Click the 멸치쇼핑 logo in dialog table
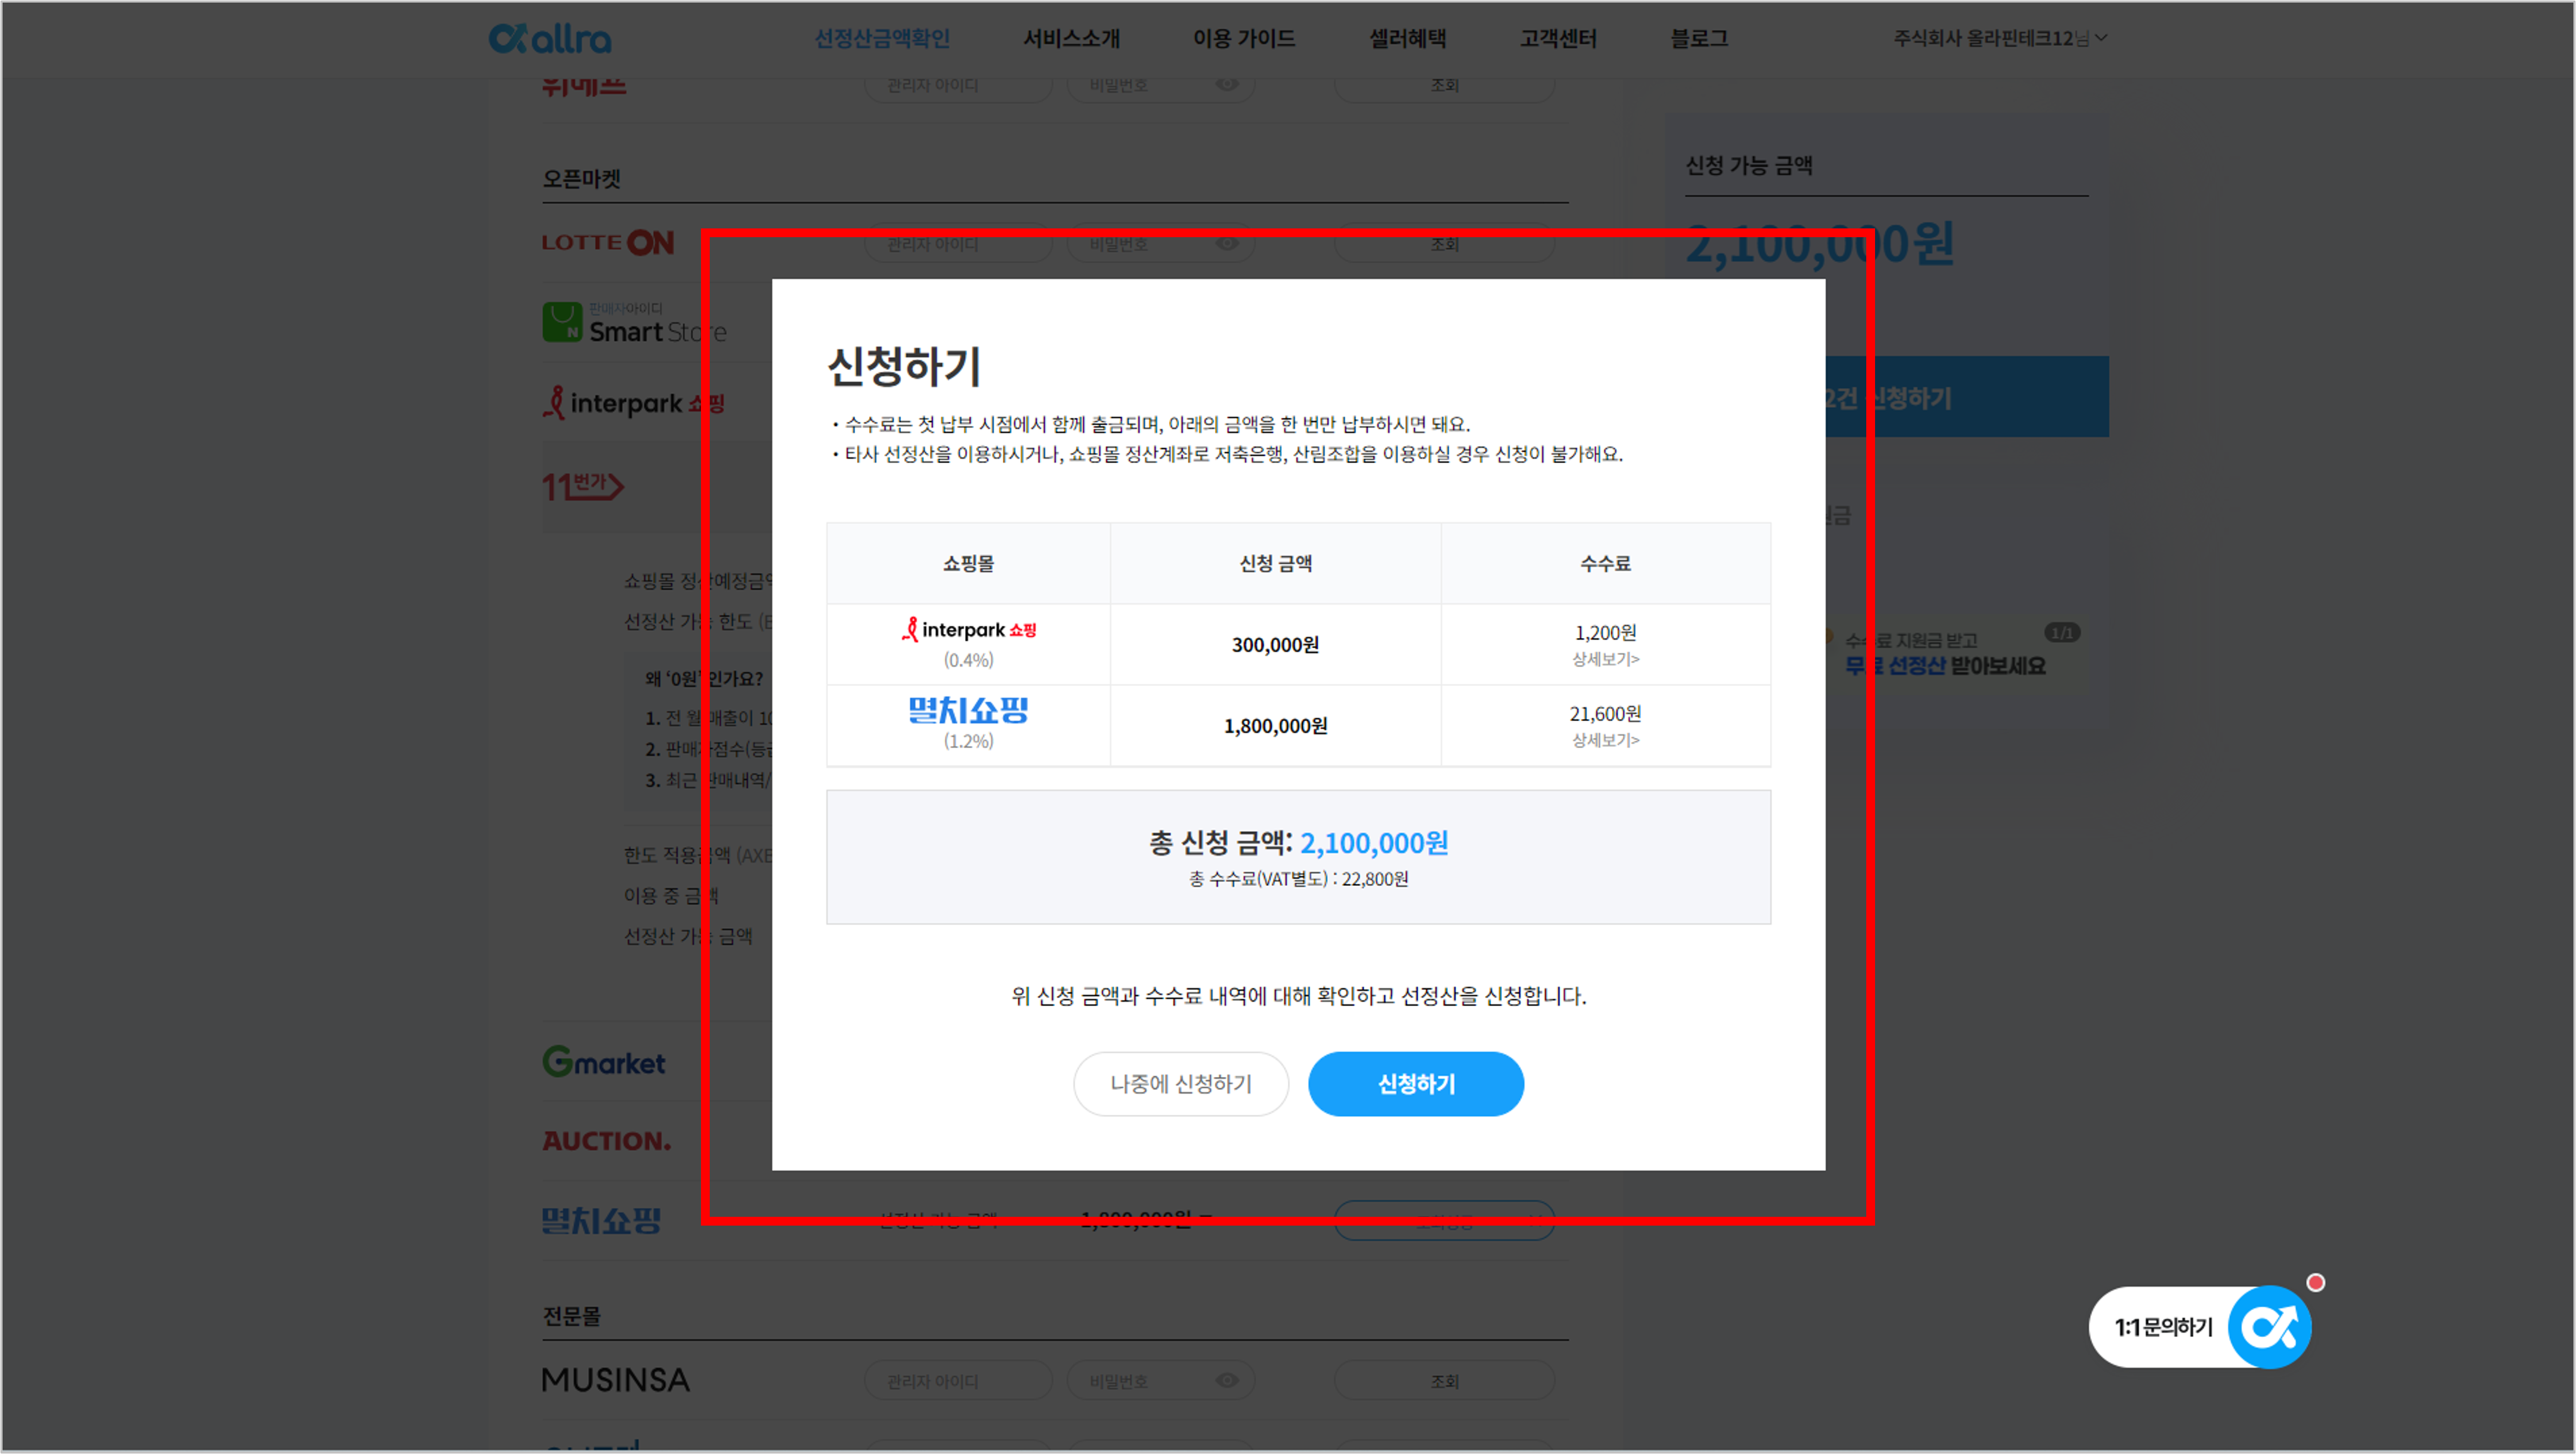This screenshot has height=1454, width=2576. [968, 710]
